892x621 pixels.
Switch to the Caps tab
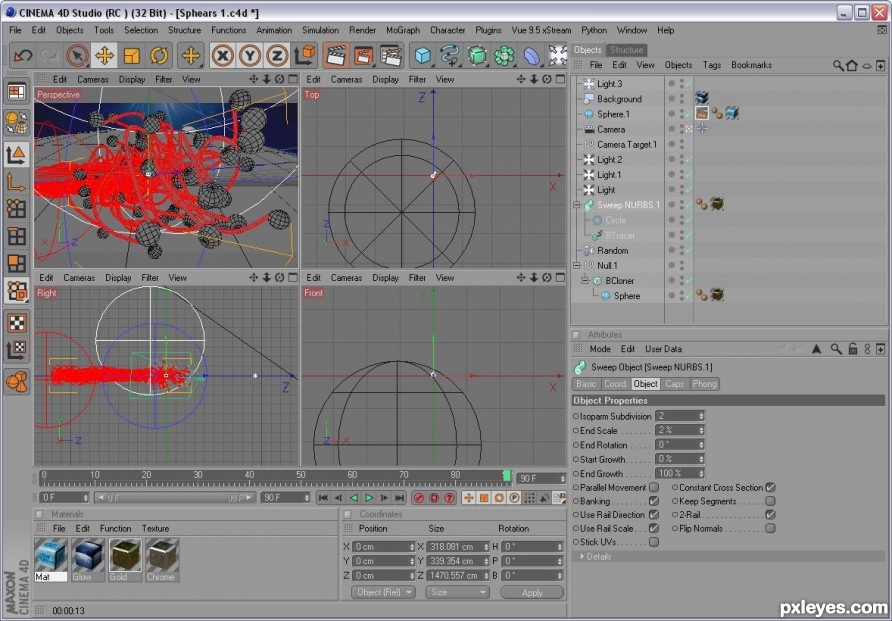coord(675,384)
